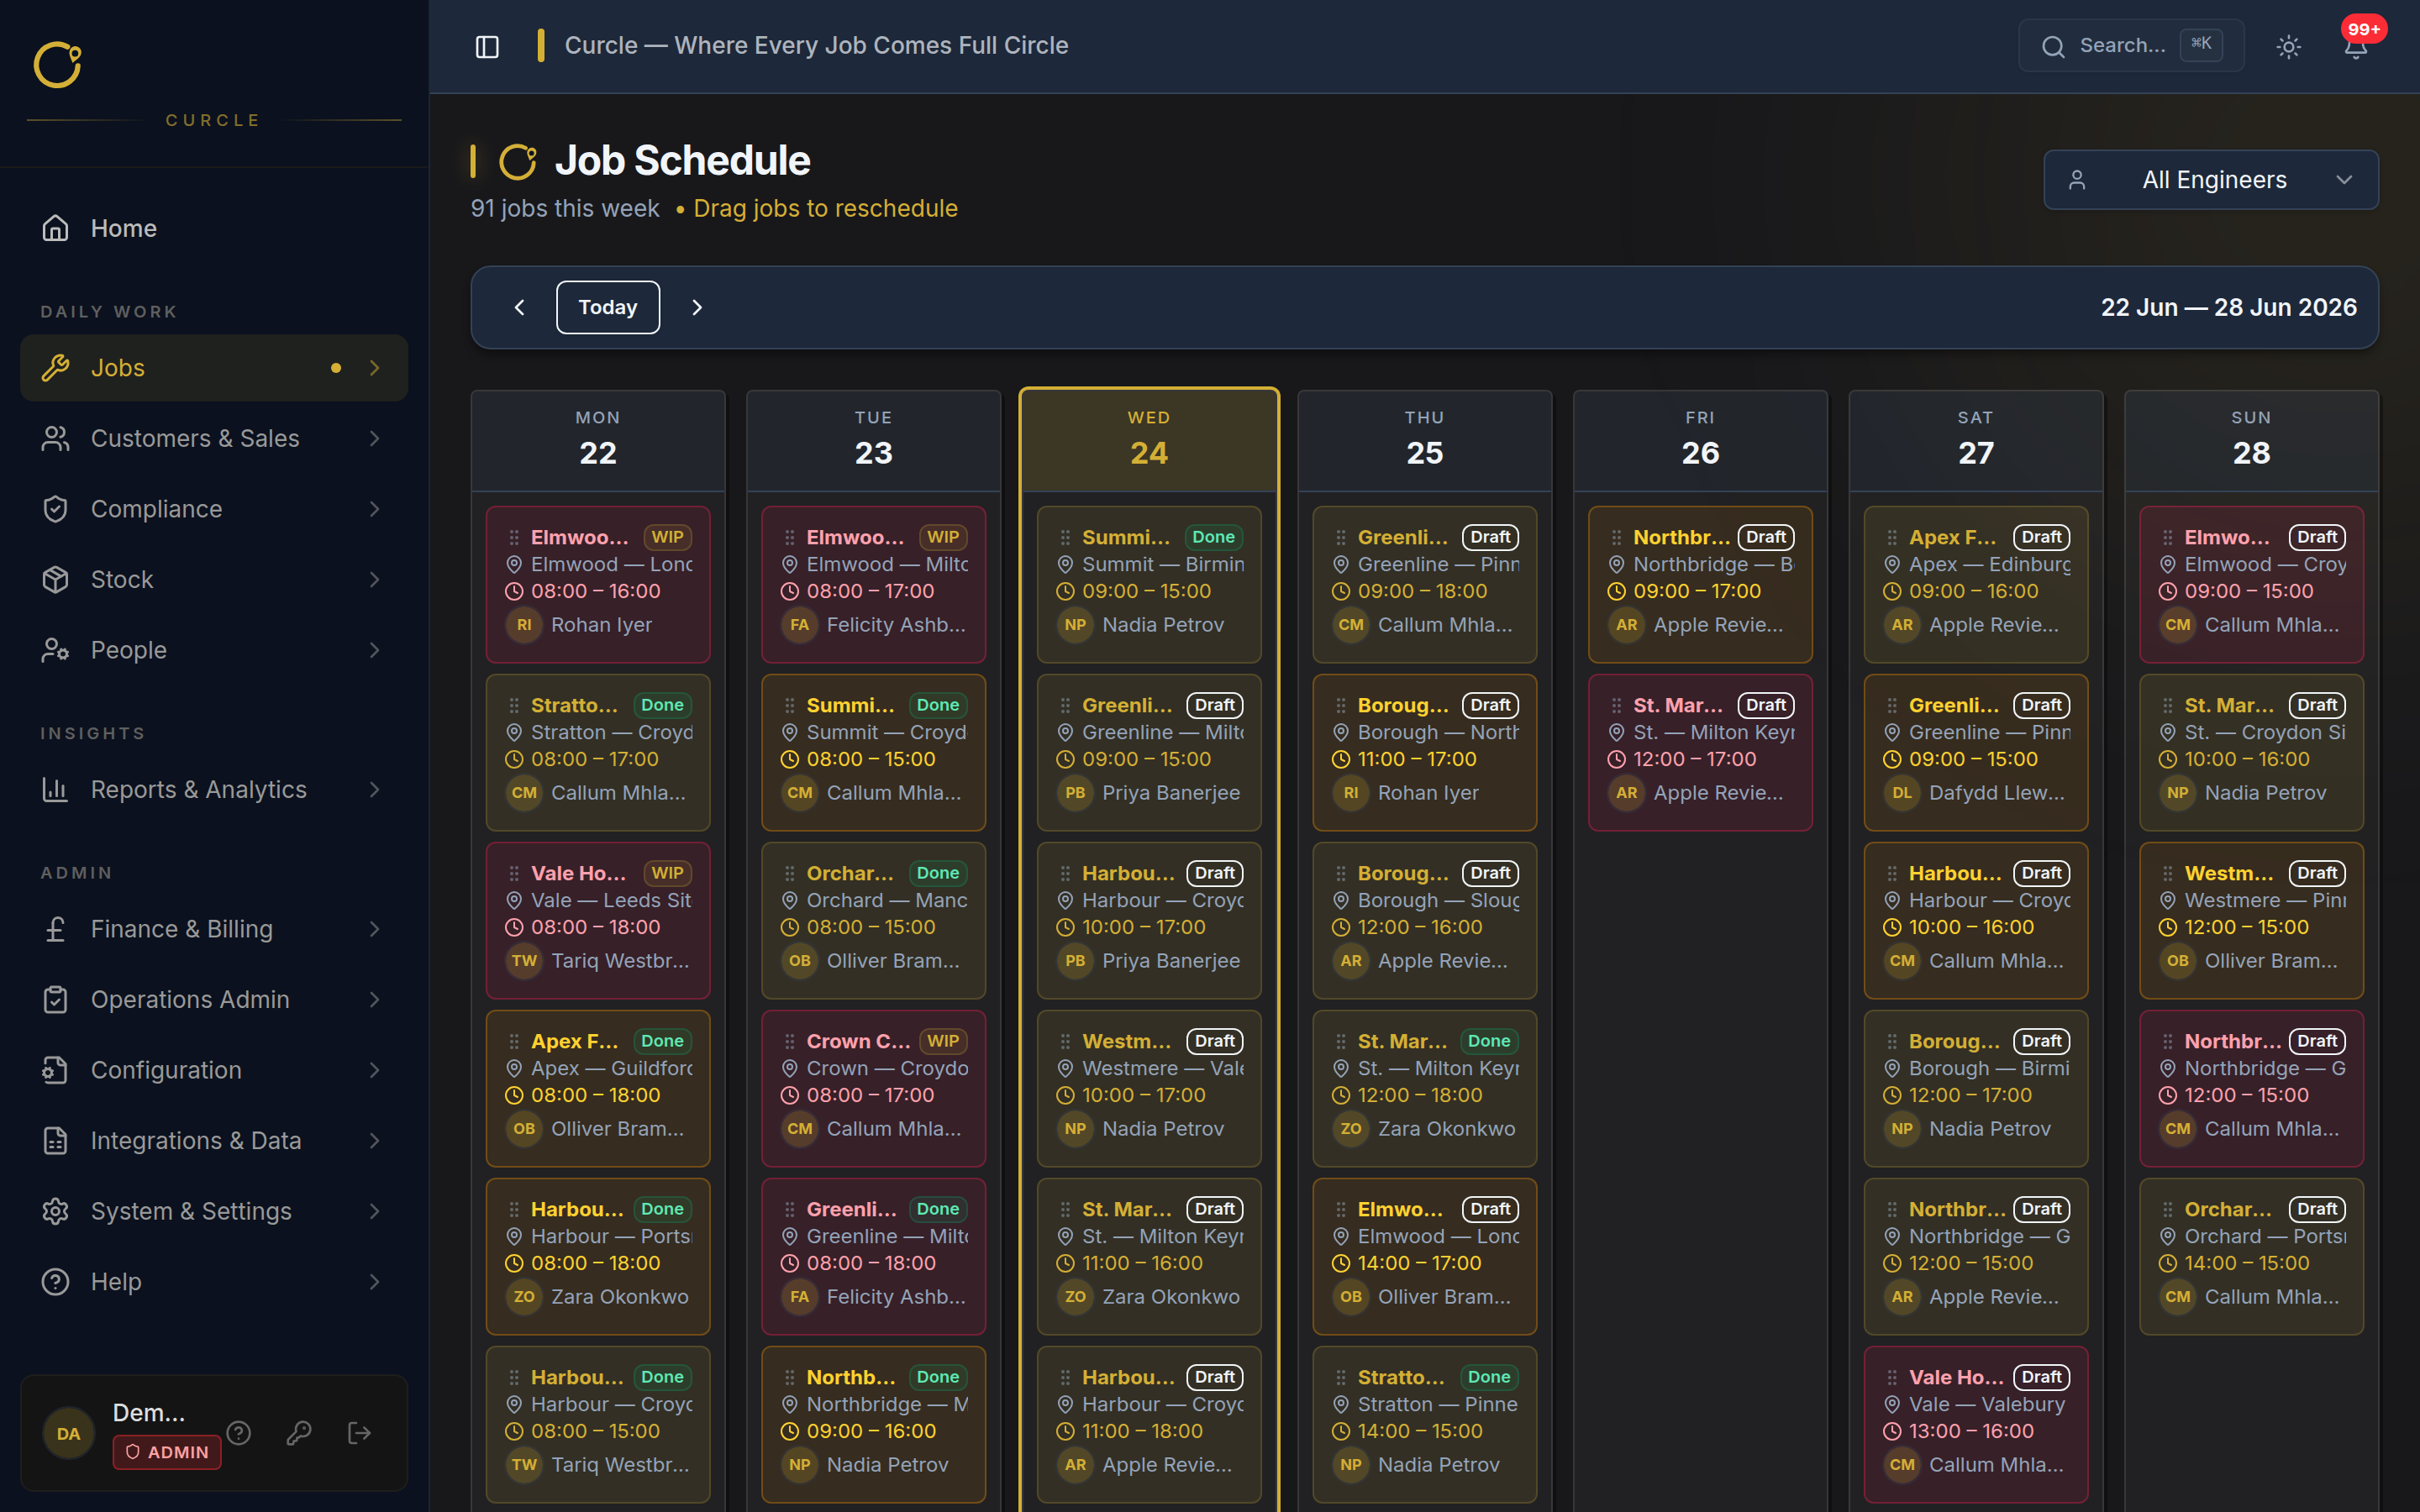The height and width of the screenshot is (1512, 2420).
Task: Grab the drag handle on Monday Elmwood job
Action: click(514, 537)
